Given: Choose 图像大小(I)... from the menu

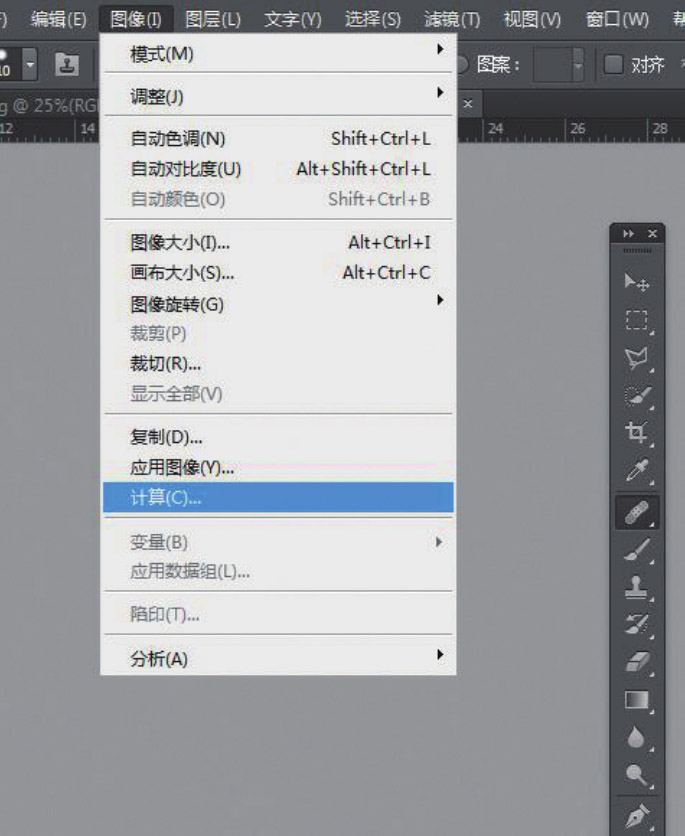Looking at the screenshot, I should point(278,242).
